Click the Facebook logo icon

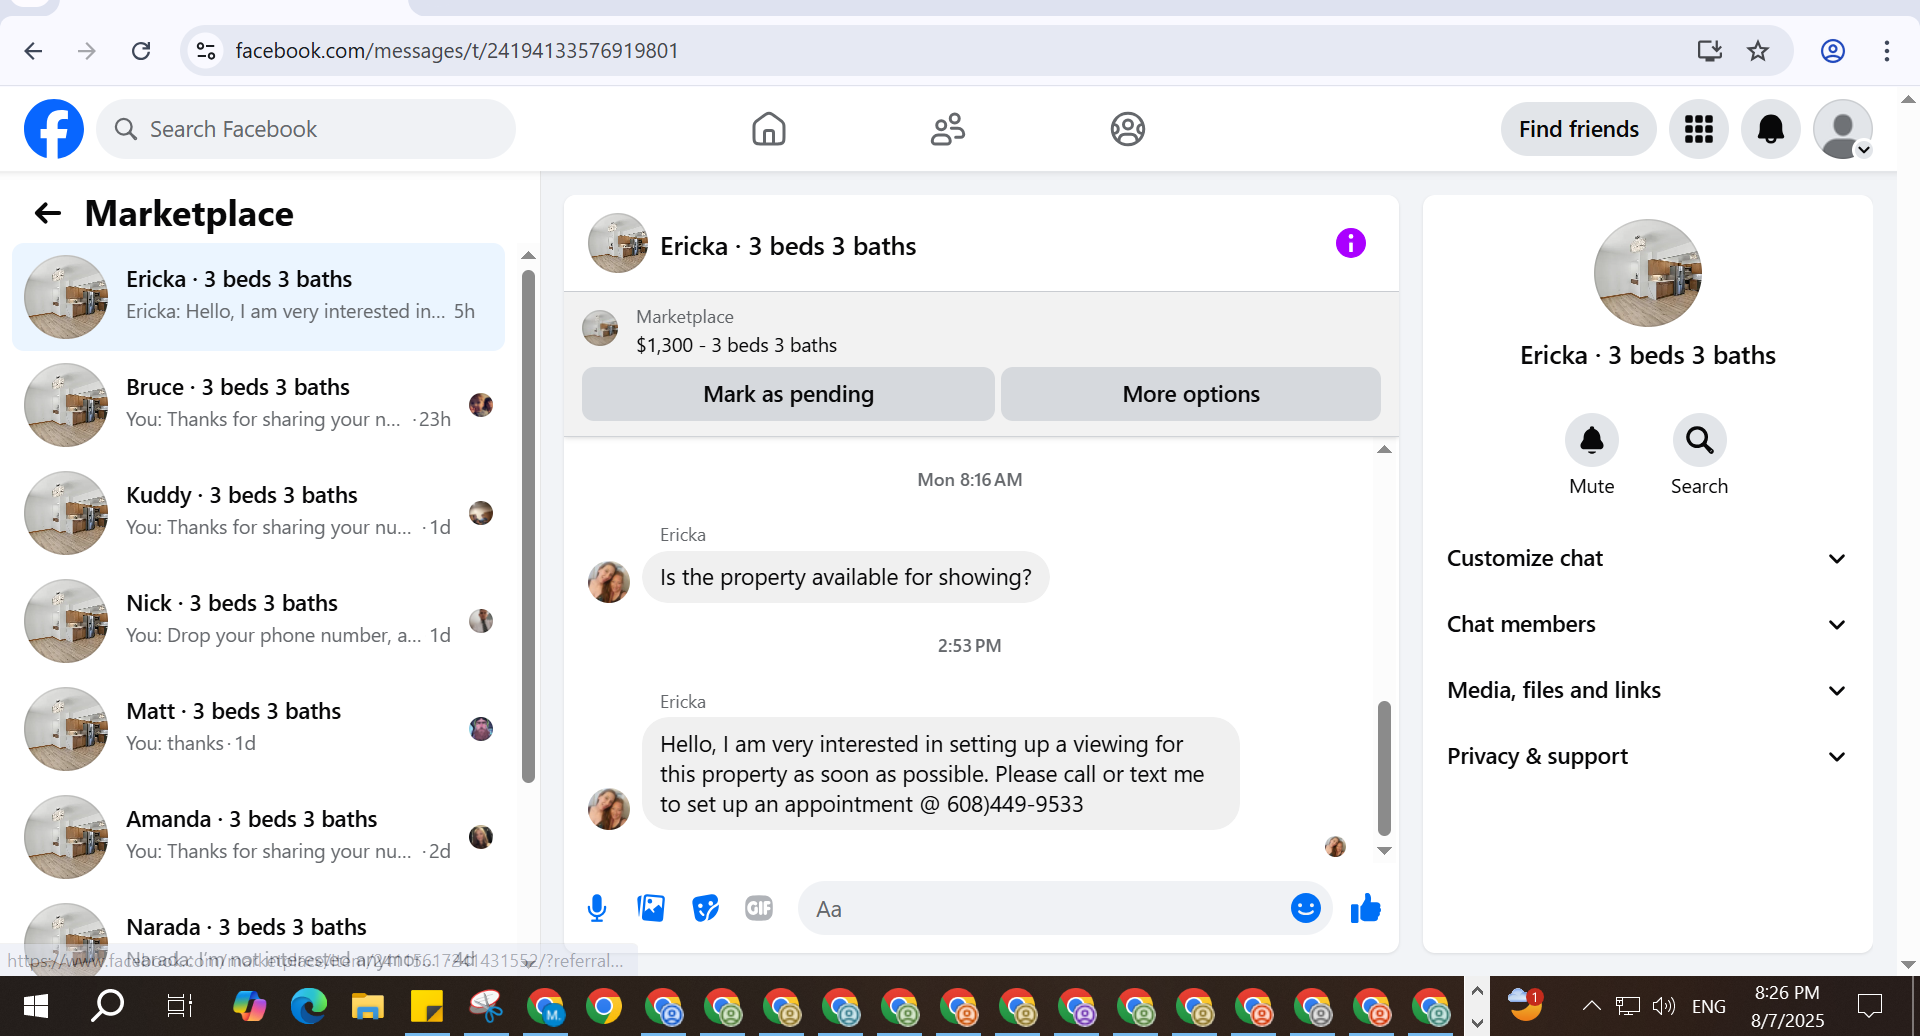[x=54, y=129]
